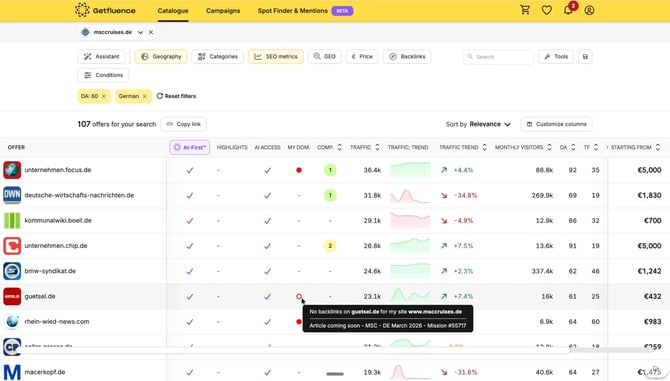Viewport: 670px width, 381px height.
Task: Click Copy link button
Action: point(184,124)
